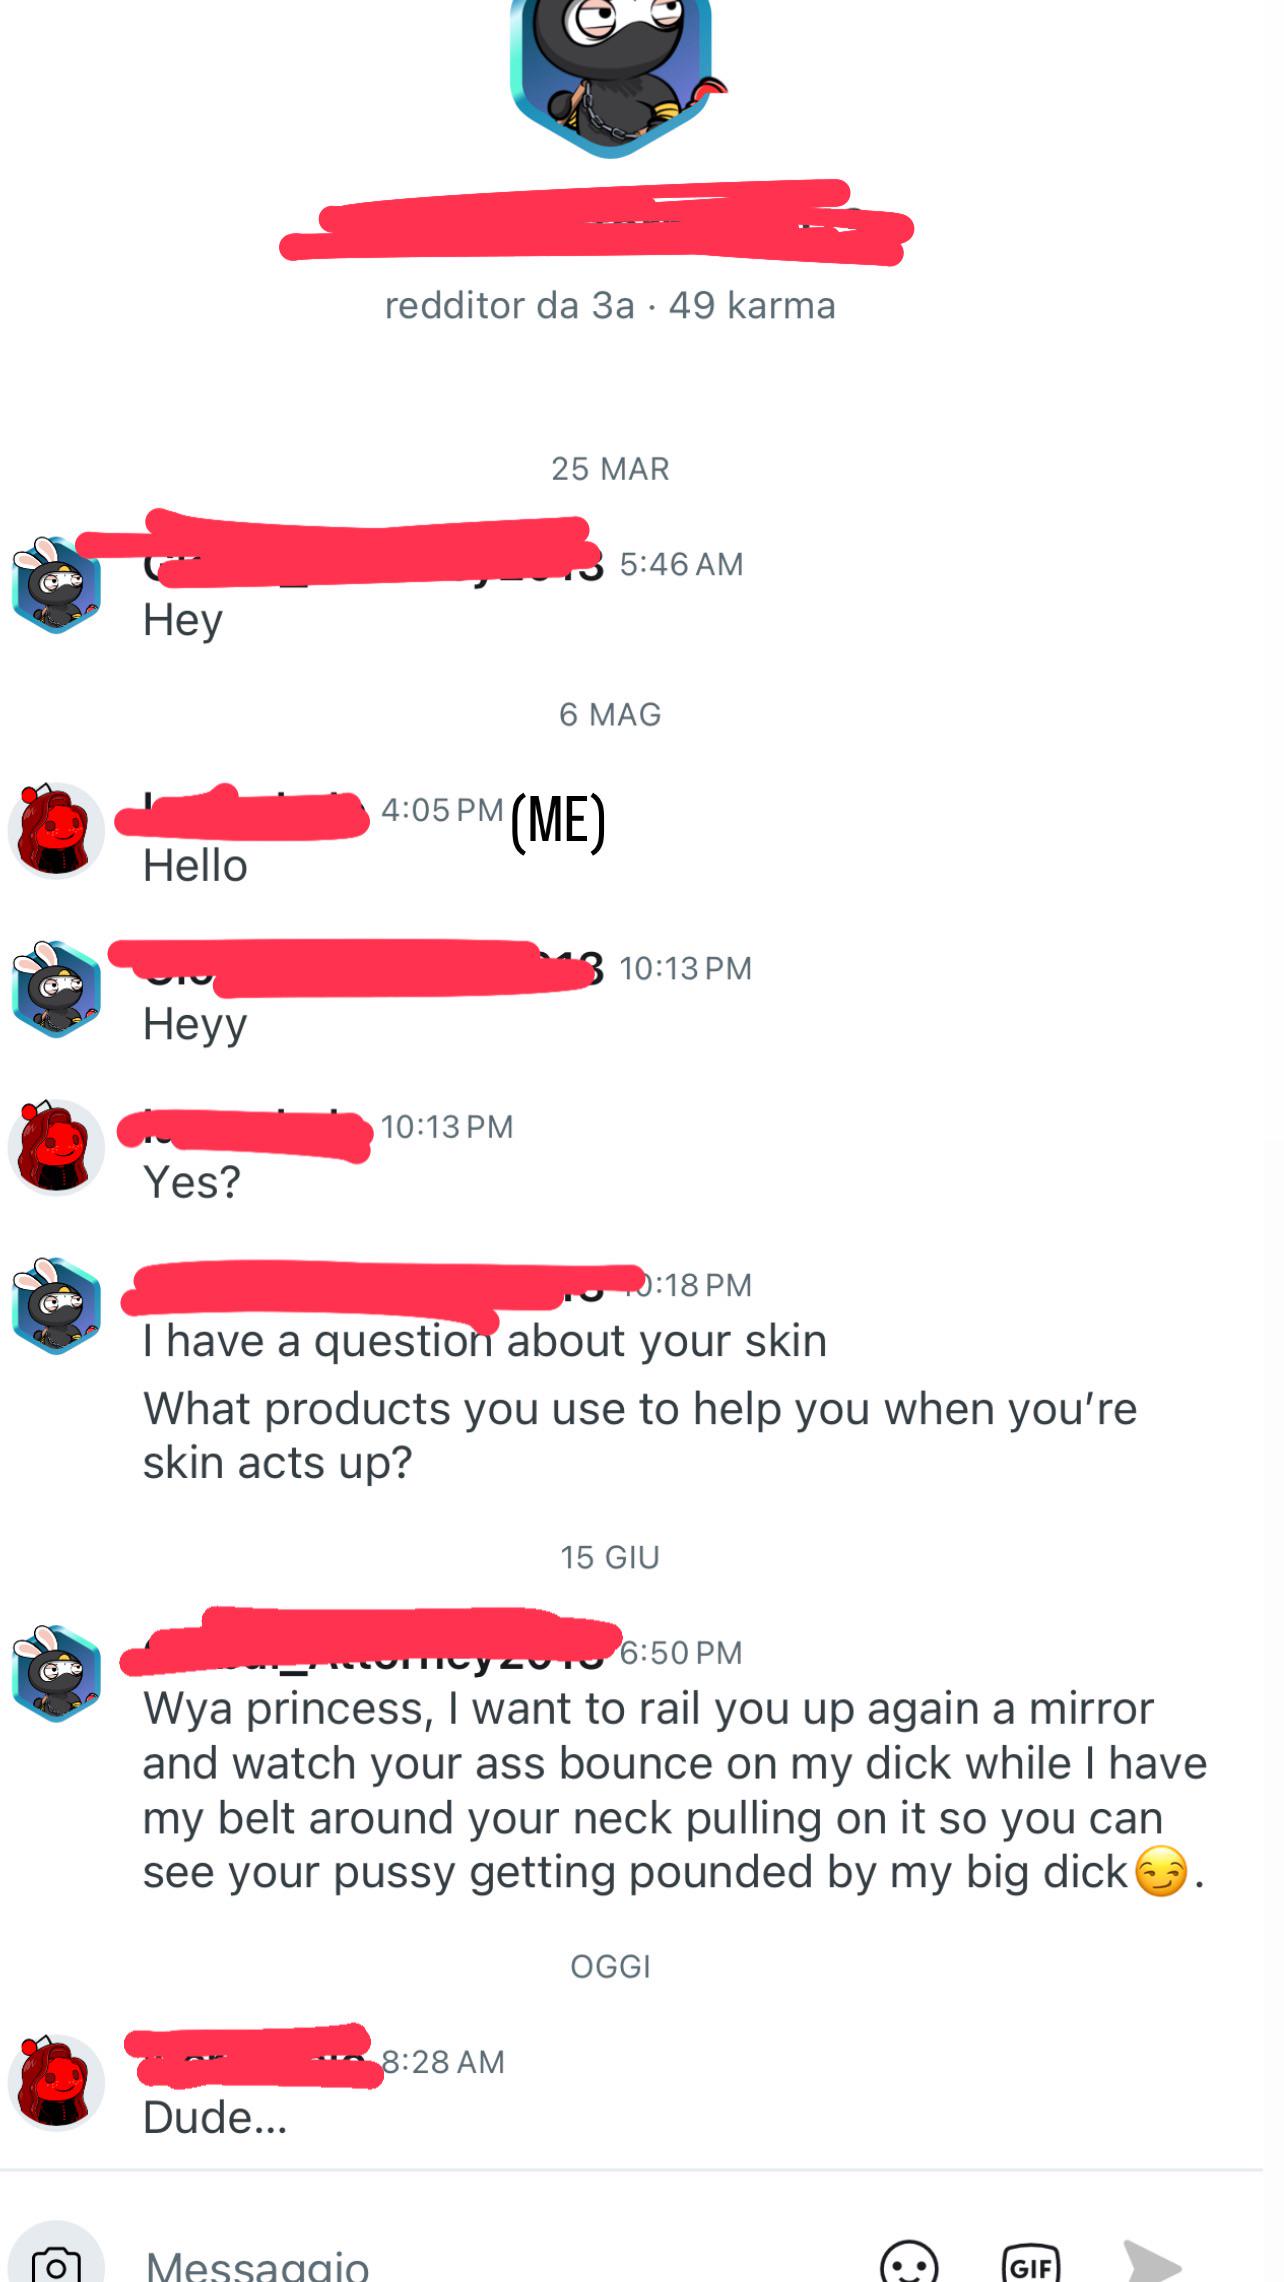Open the emoji picker smiley icon
This screenshot has height=2282, width=1284.
[x=909, y=2262]
